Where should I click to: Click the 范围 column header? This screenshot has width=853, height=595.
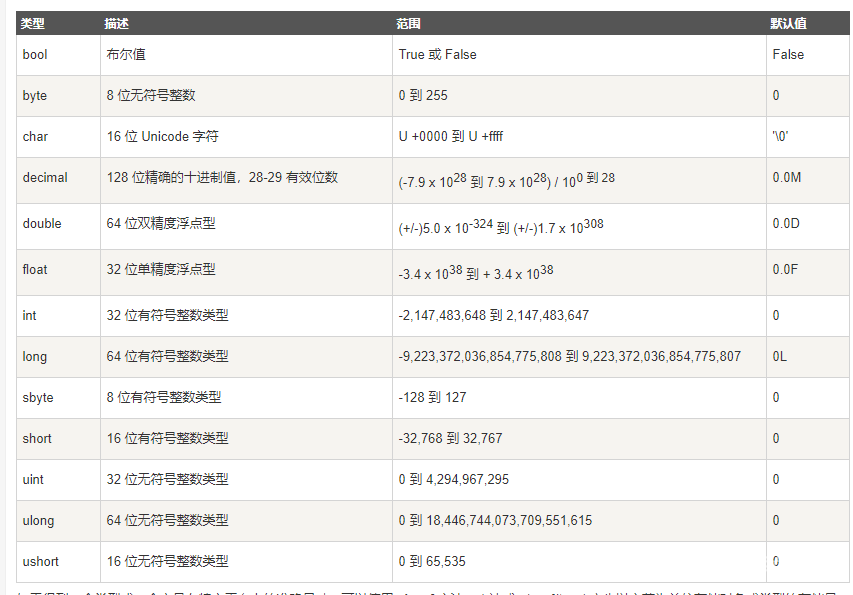[x=408, y=23]
